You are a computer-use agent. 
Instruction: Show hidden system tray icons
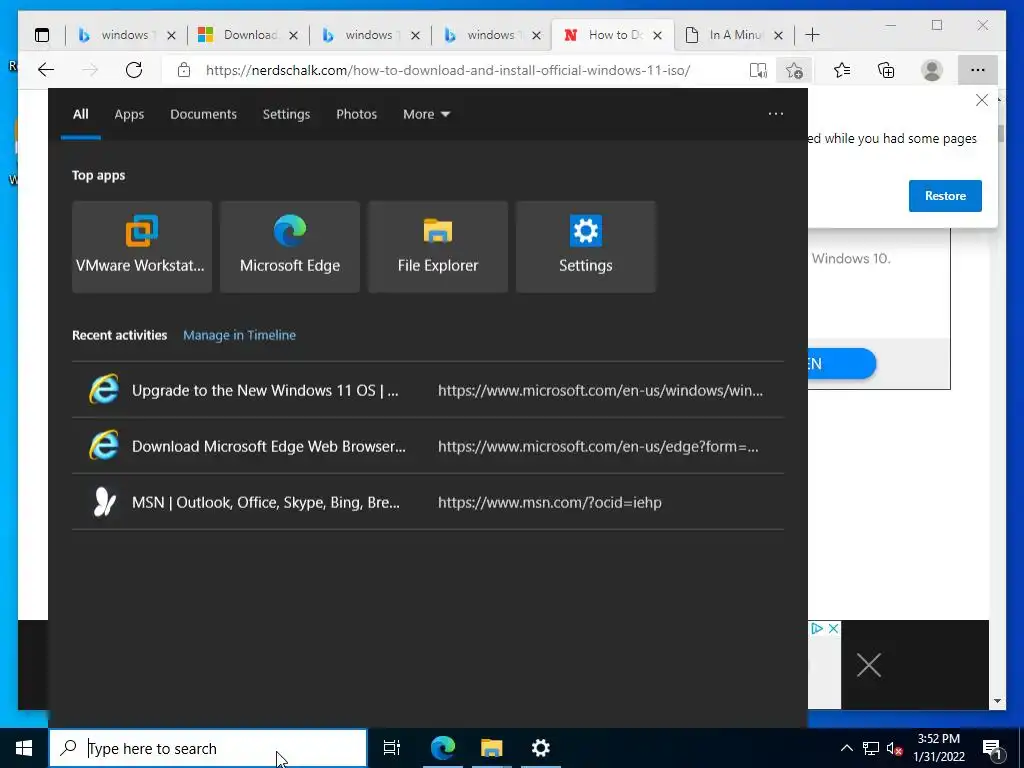coord(846,748)
